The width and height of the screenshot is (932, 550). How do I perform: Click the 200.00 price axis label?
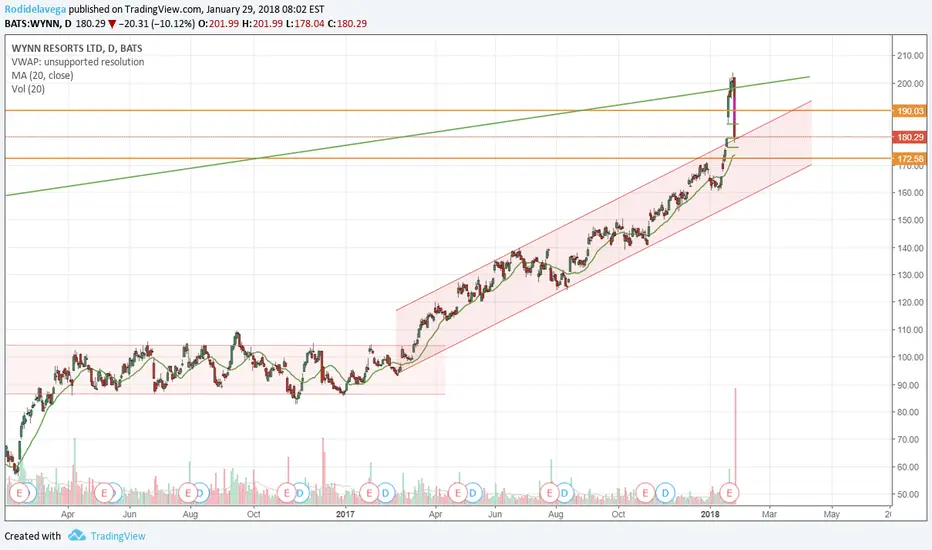point(910,84)
